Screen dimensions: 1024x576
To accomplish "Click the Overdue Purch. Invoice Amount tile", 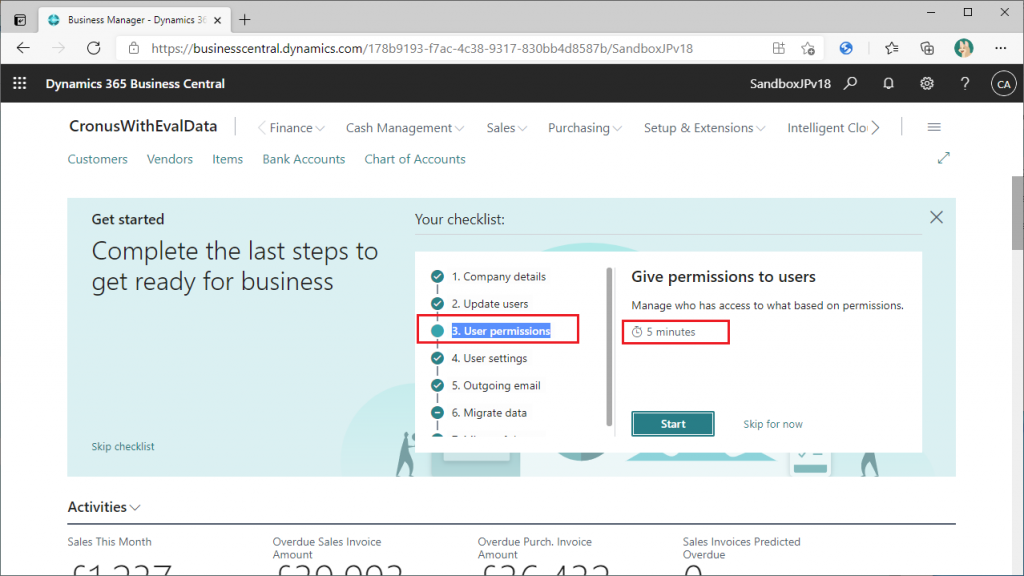I will 543,555.
